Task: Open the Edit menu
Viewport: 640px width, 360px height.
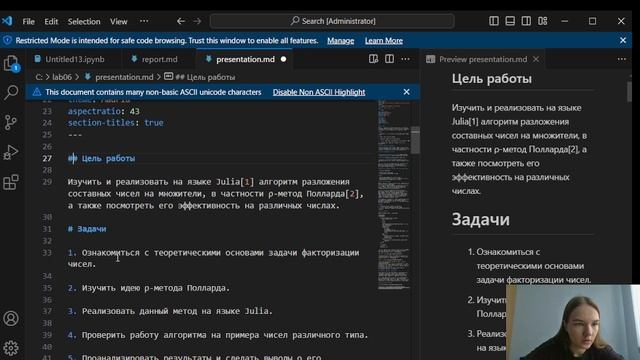Action: click(x=51, y=22)
